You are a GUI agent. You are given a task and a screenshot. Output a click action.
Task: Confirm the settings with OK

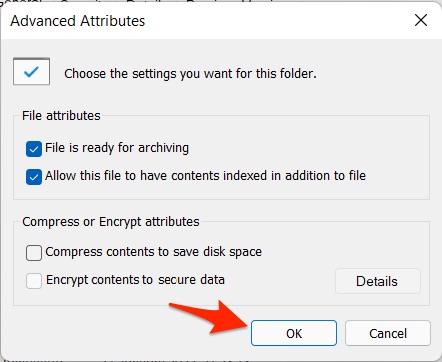click(294, 333)
